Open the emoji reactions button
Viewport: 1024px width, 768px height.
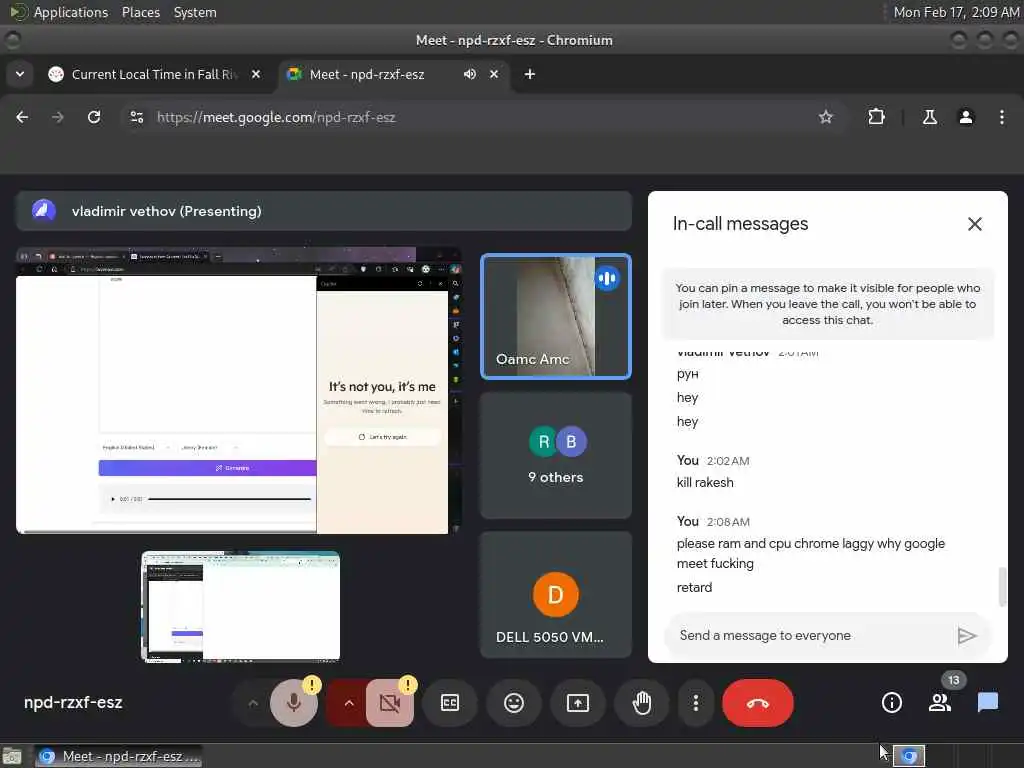(514, 703)
